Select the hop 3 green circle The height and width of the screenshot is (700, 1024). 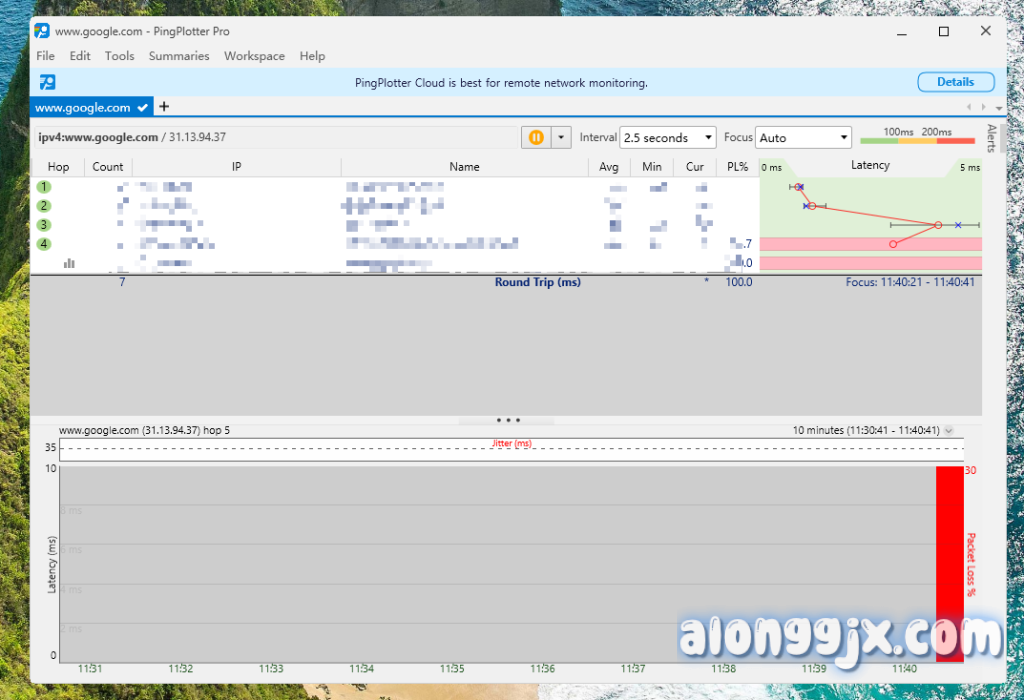pyautogui.click(x=44, y=225)
